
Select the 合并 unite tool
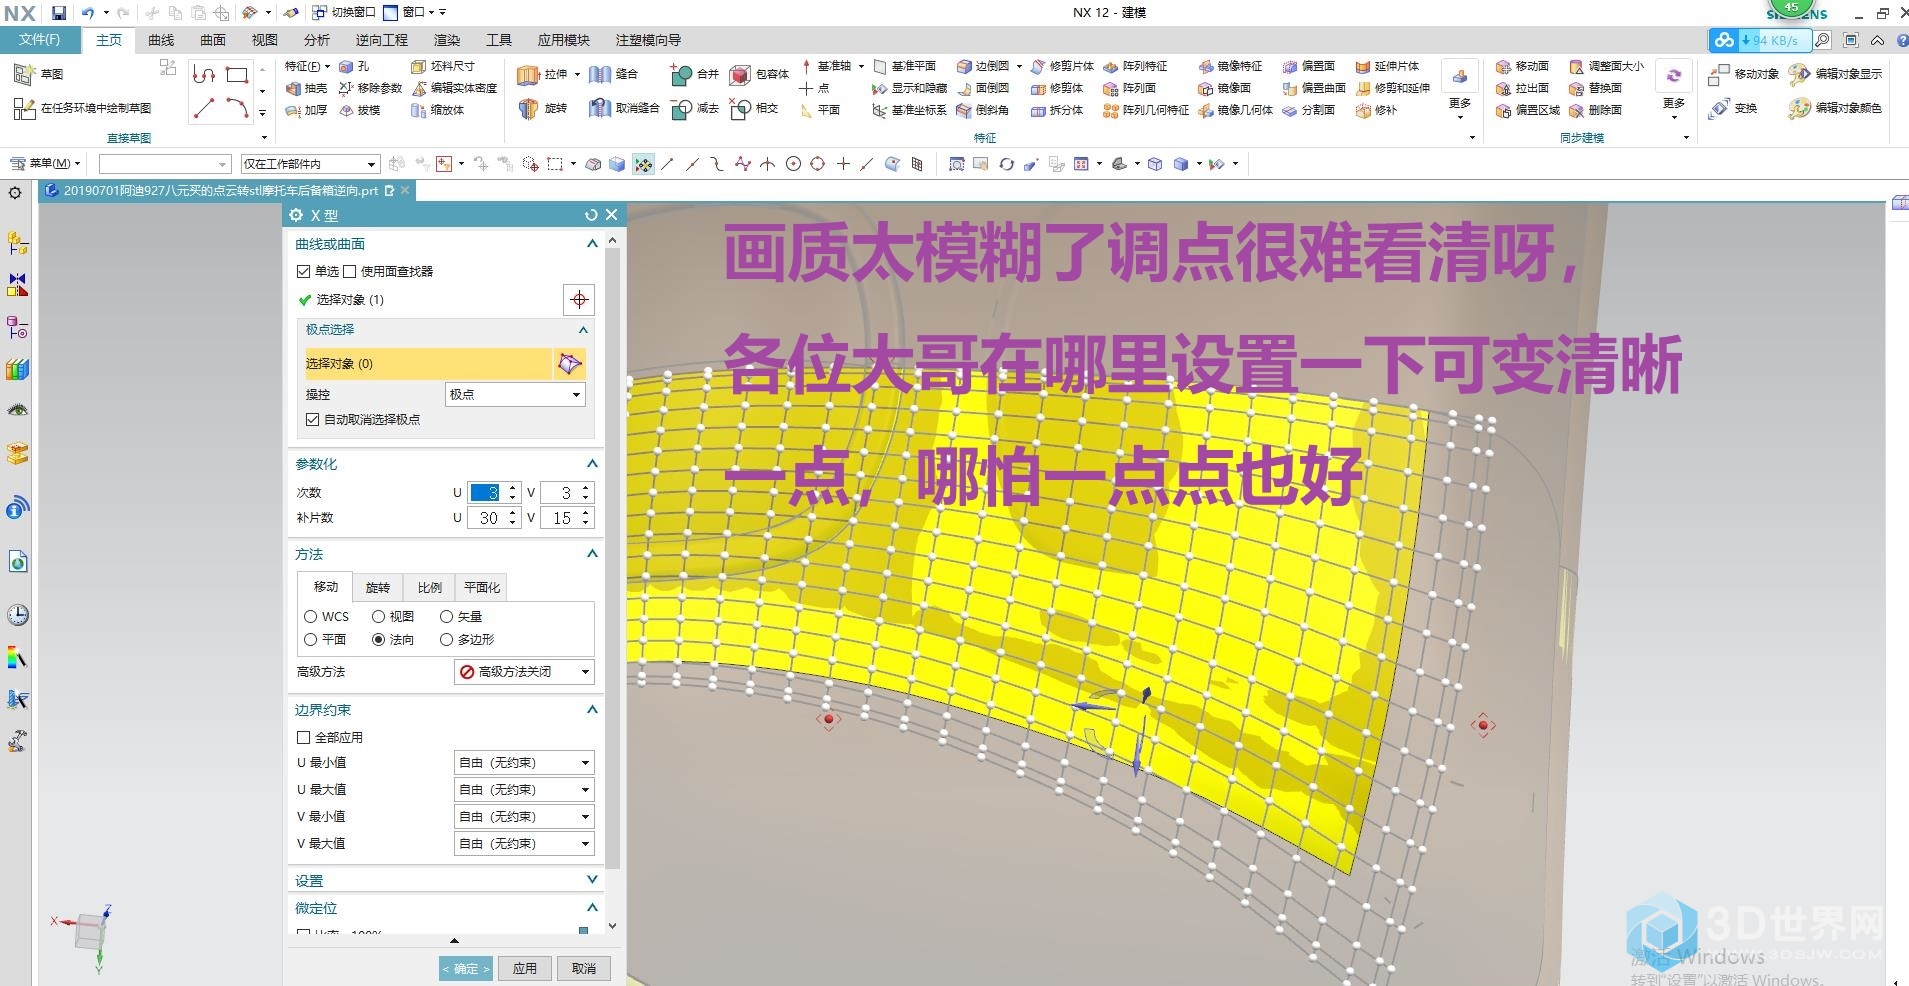click(x=695, y=74)
